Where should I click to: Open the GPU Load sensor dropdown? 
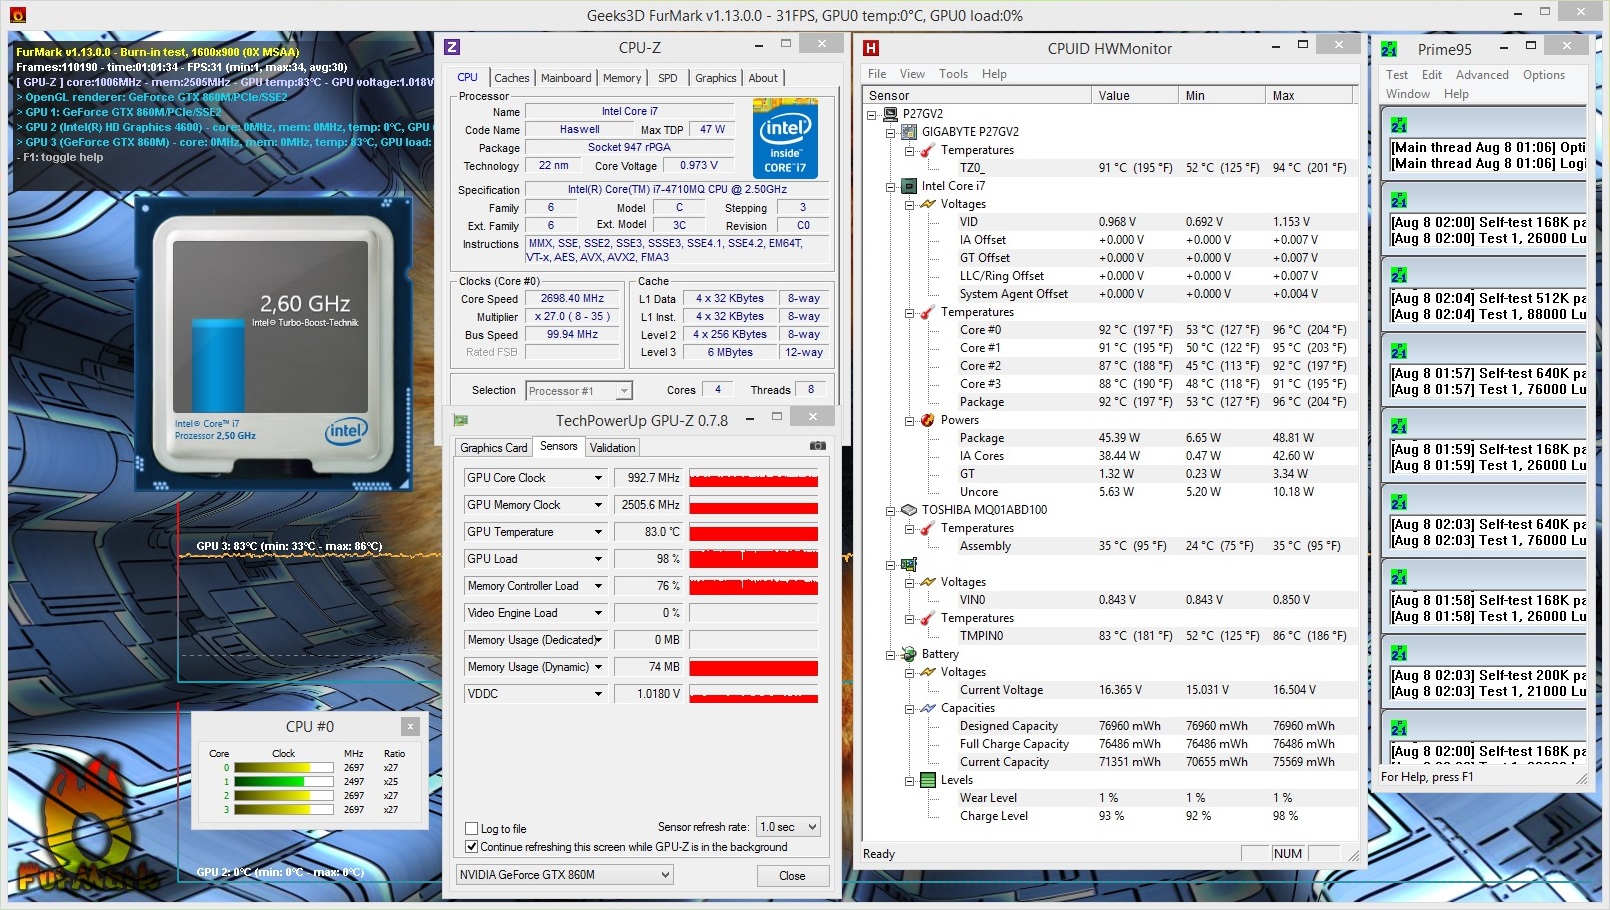598,559
